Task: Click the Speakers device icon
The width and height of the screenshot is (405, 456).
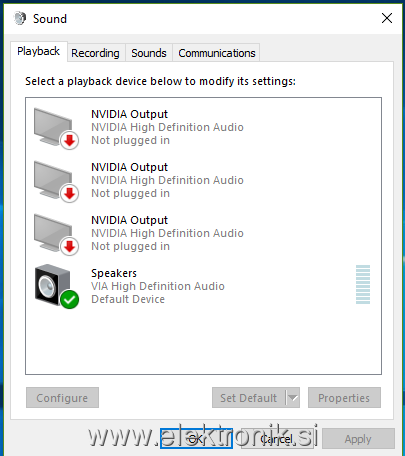Action: (56, 286)
